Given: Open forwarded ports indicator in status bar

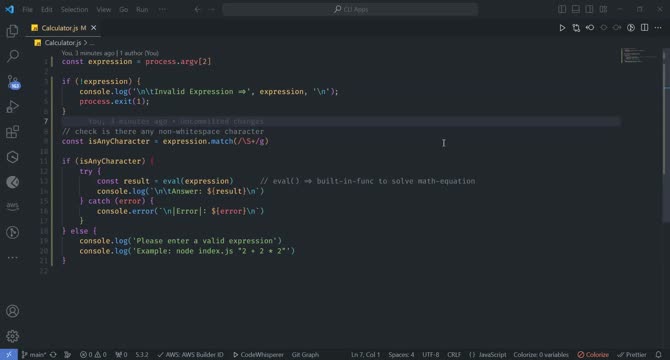Looking at the screenshot, I should click(121, 354).
